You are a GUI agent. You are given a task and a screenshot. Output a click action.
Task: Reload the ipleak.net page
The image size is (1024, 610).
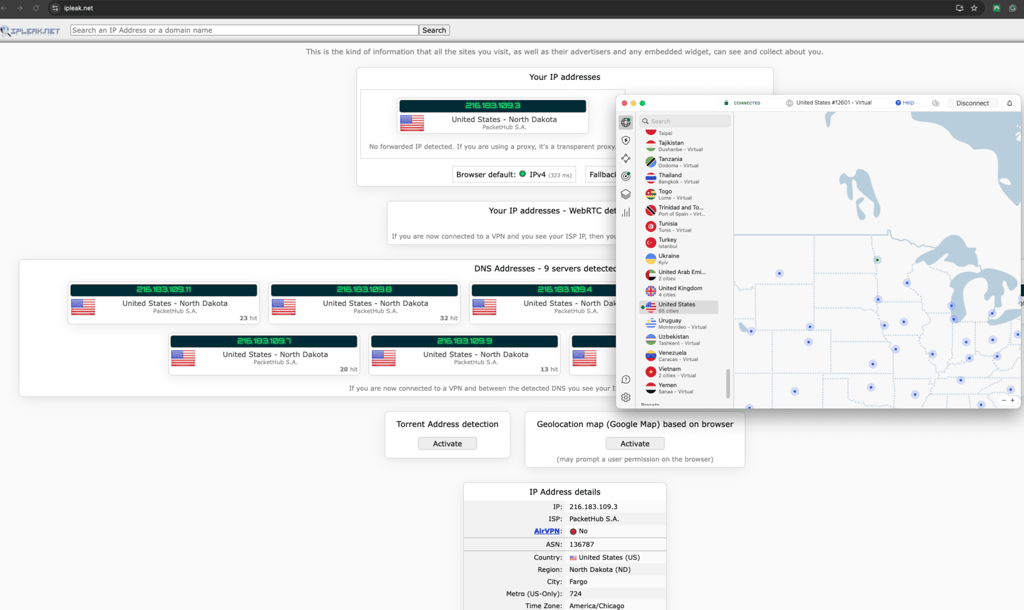36,8
